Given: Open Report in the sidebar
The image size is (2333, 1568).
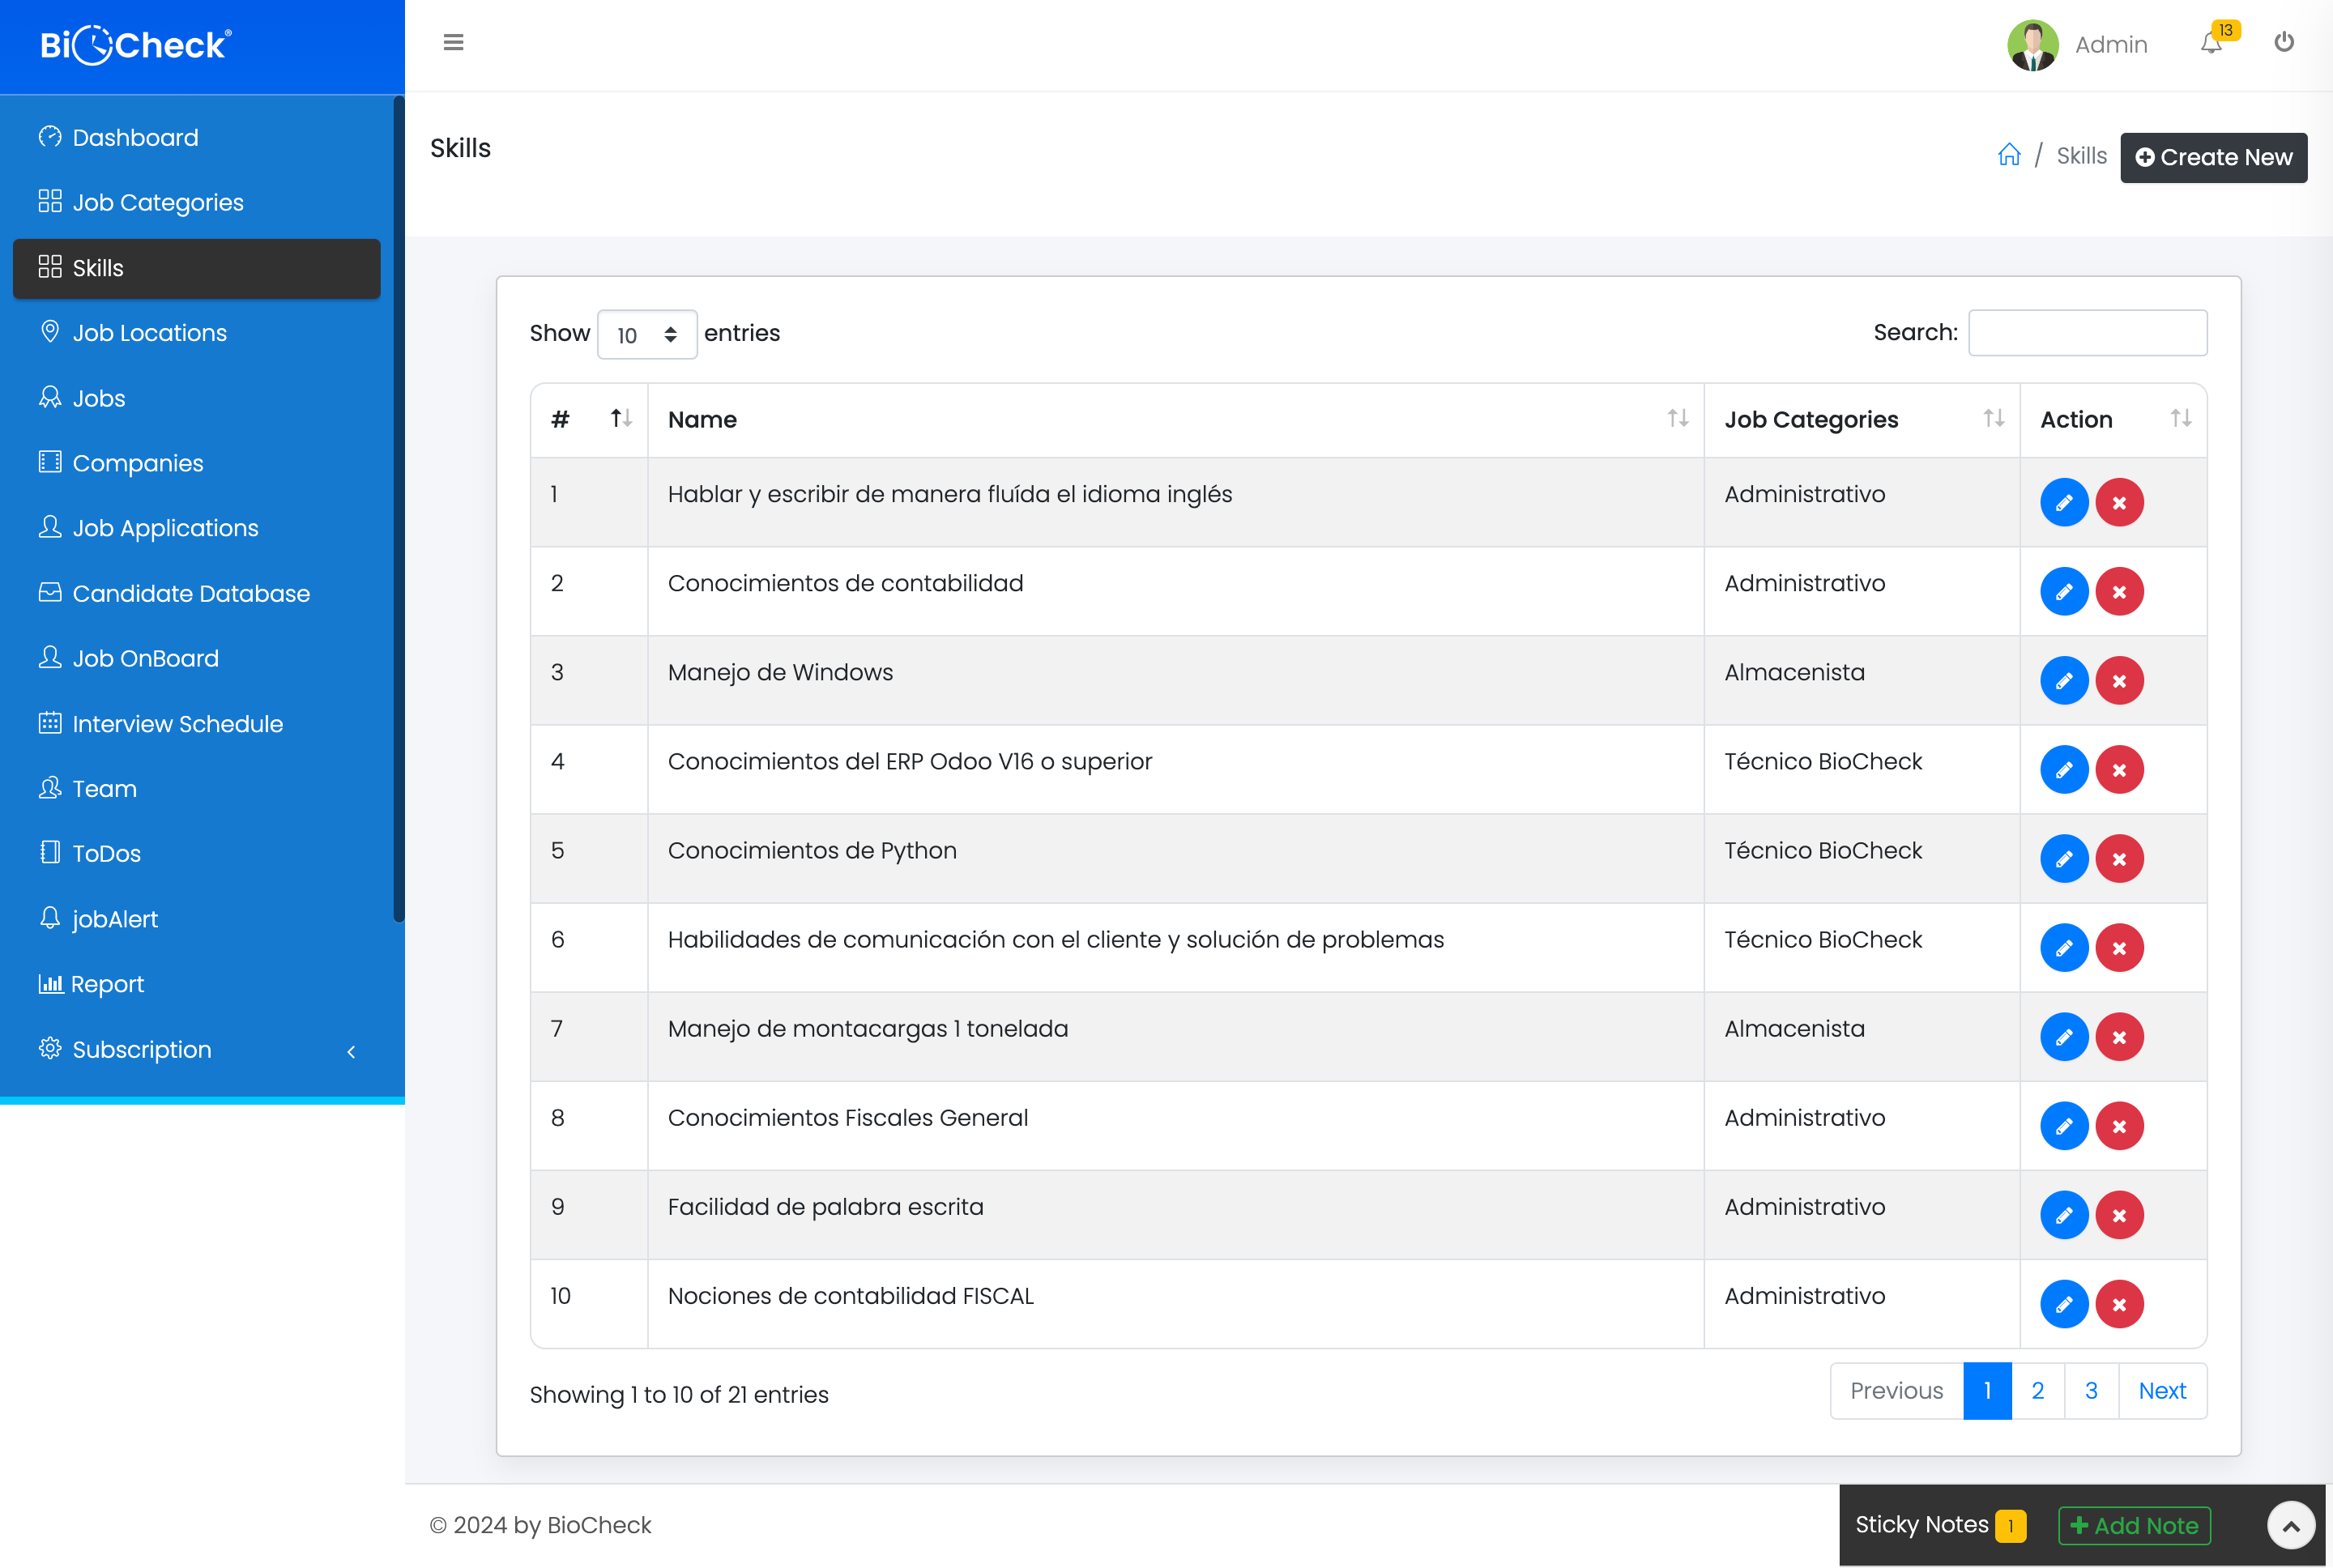Looking at the screenshot, I should (197, 984).
